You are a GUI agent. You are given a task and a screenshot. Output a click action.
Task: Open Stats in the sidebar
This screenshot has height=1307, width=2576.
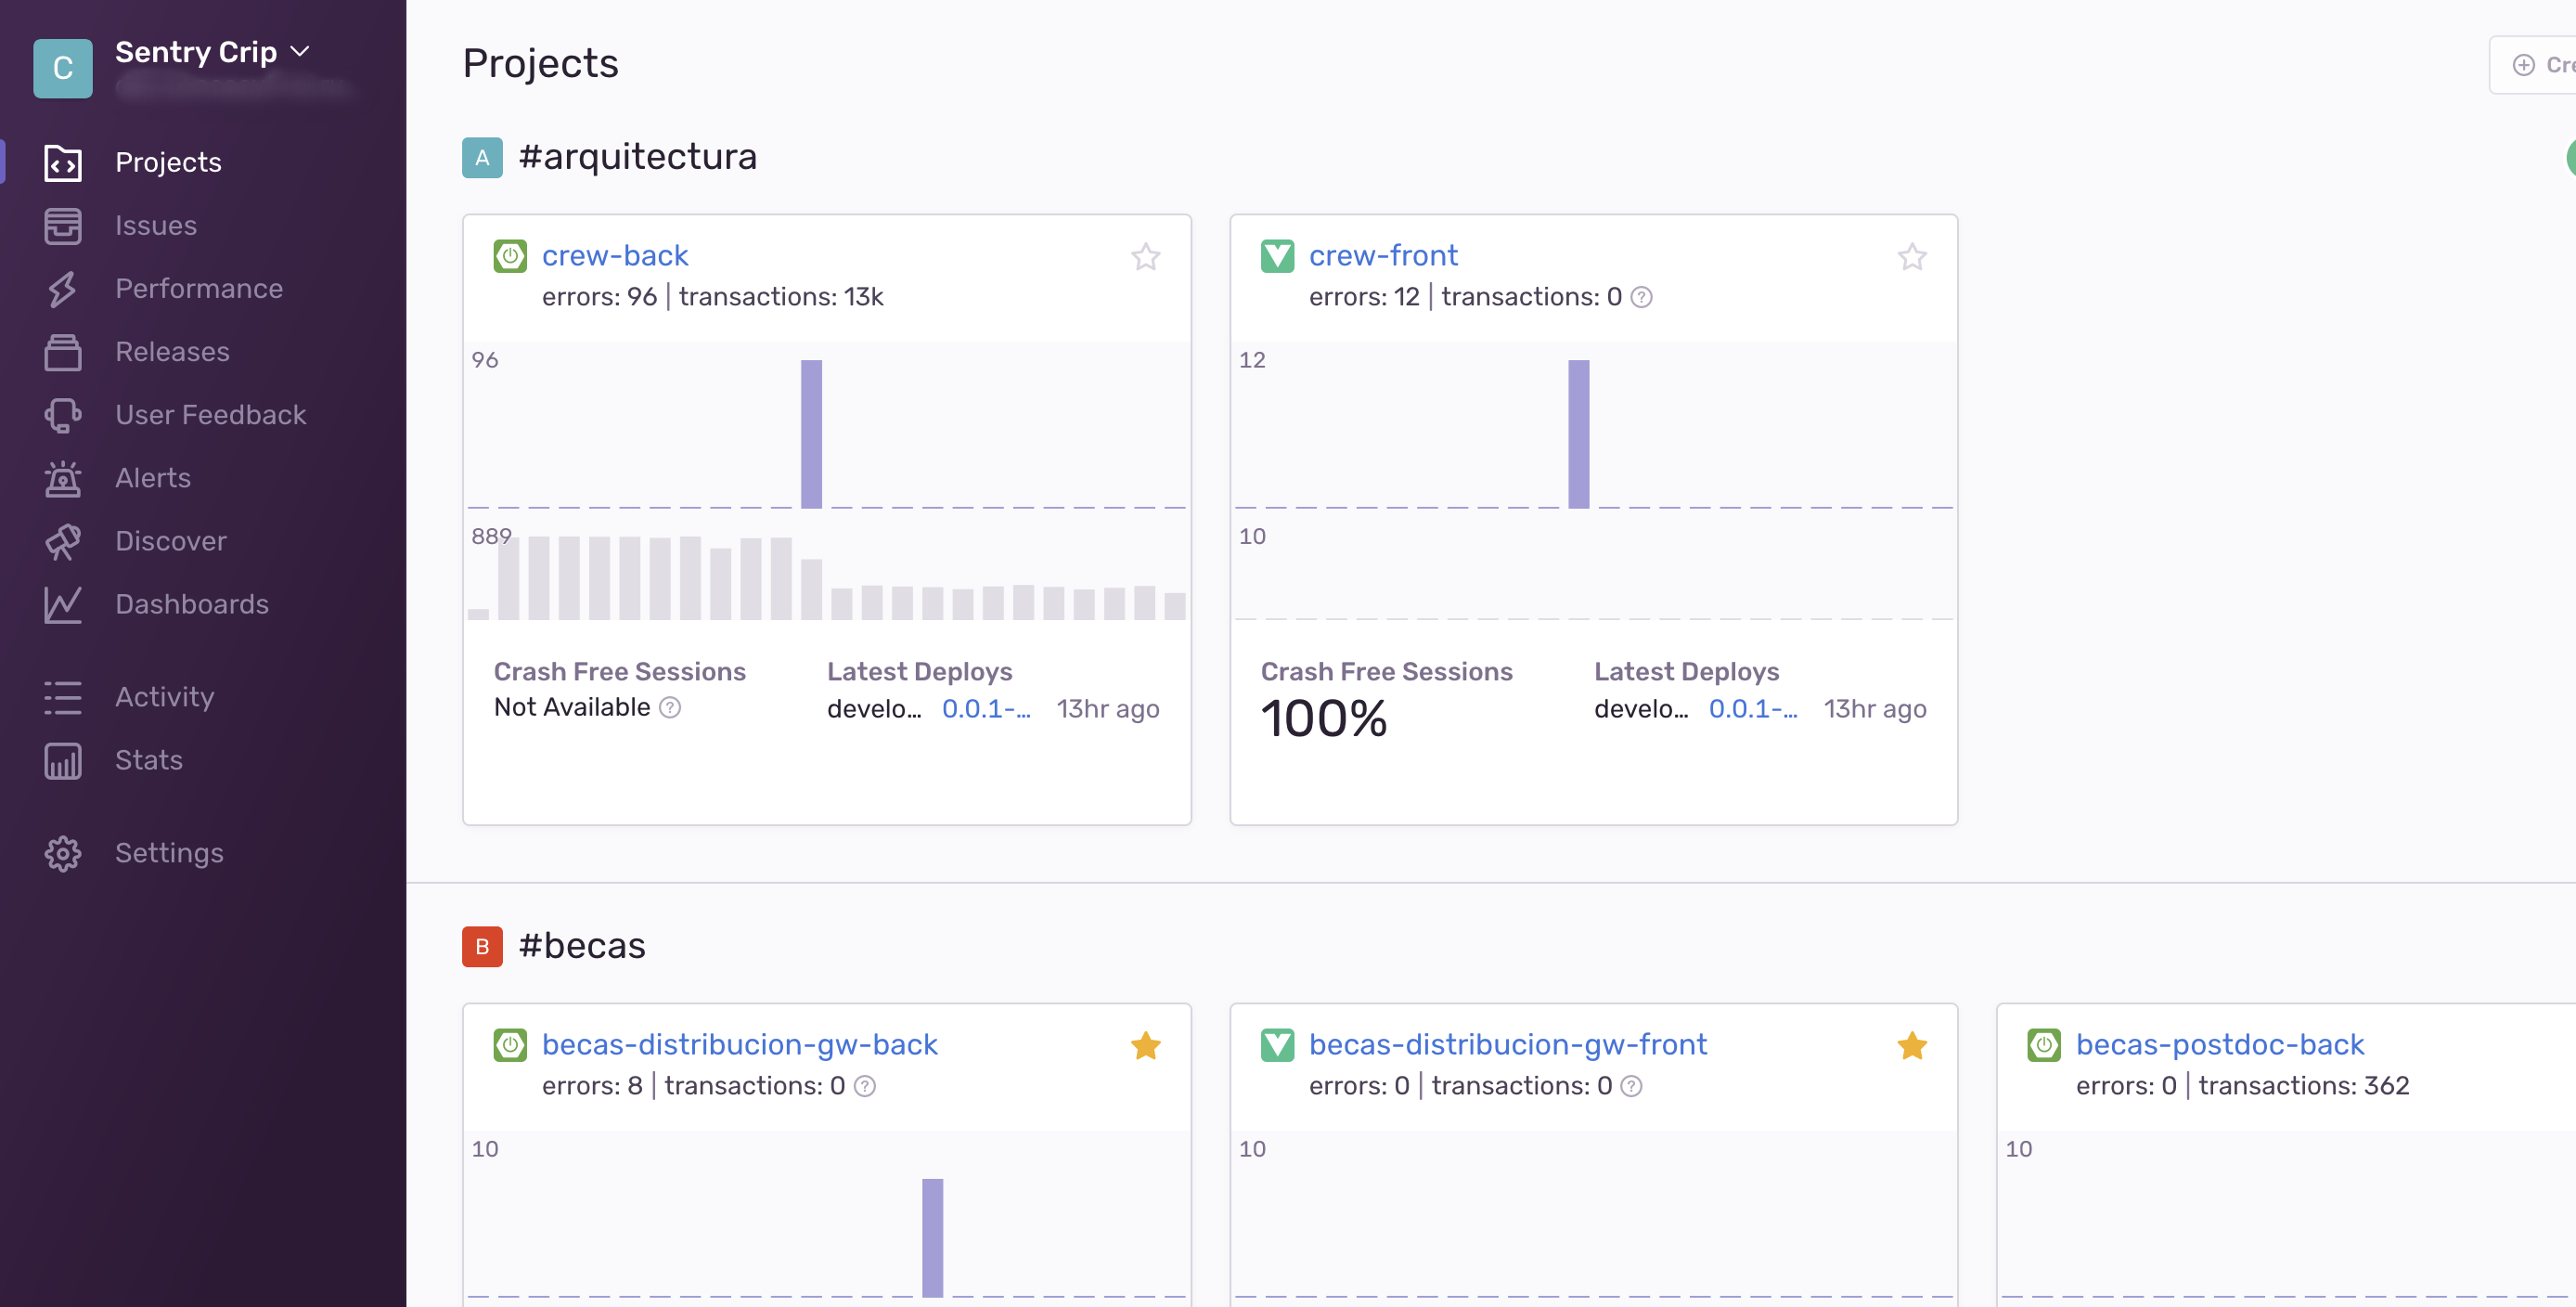[148, 759]
